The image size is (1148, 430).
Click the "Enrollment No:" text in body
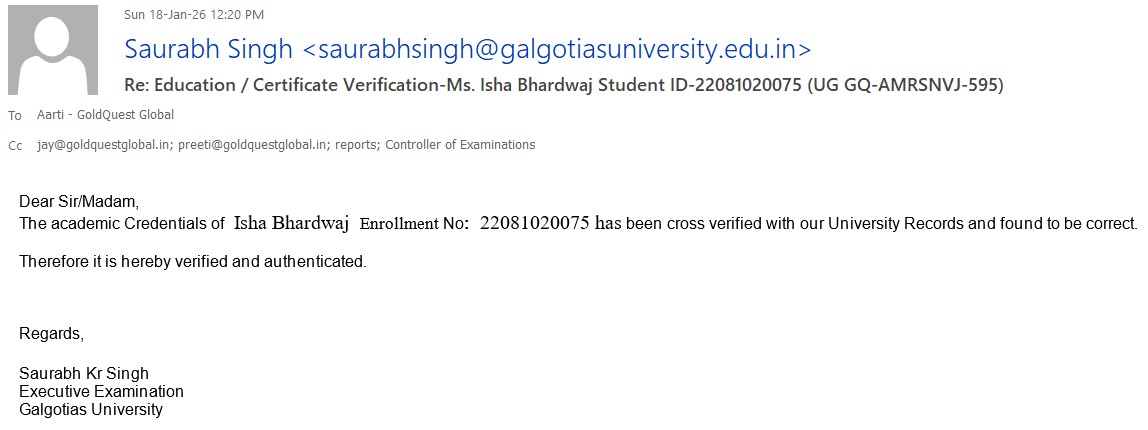(x=414, y=224)
